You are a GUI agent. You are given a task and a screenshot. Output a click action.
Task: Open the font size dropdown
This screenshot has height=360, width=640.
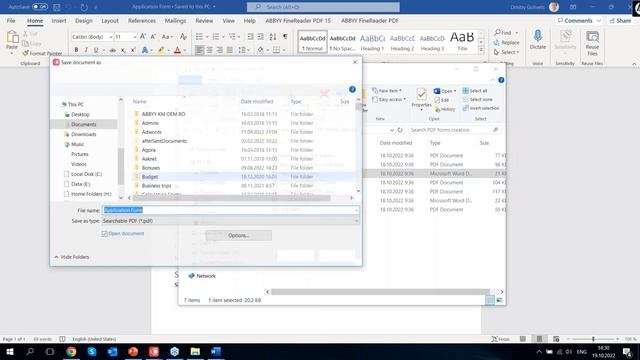[135, 37]
